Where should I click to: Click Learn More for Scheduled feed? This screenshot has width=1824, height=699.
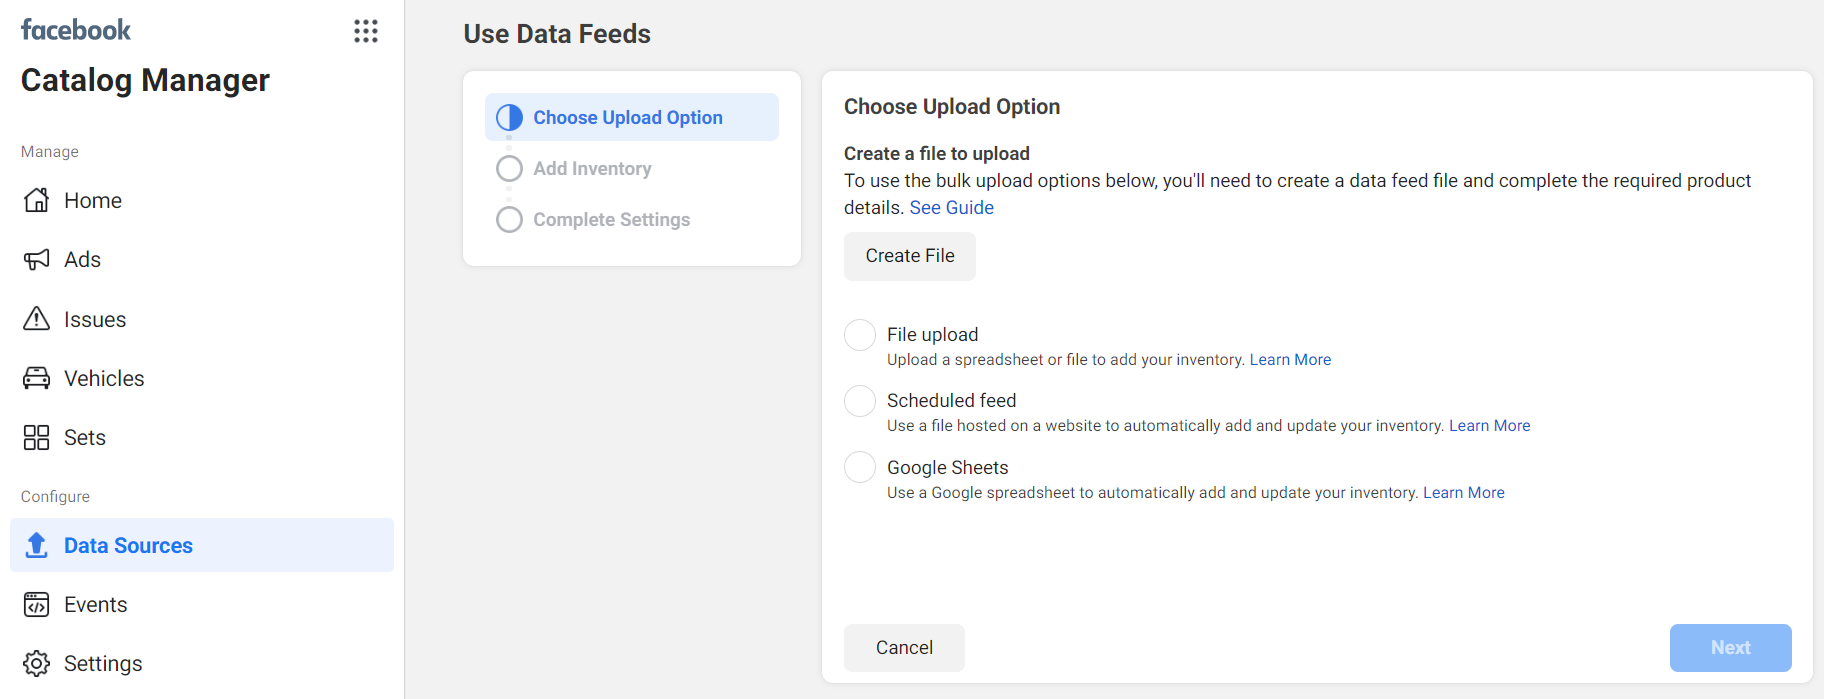click(1489, 426)
